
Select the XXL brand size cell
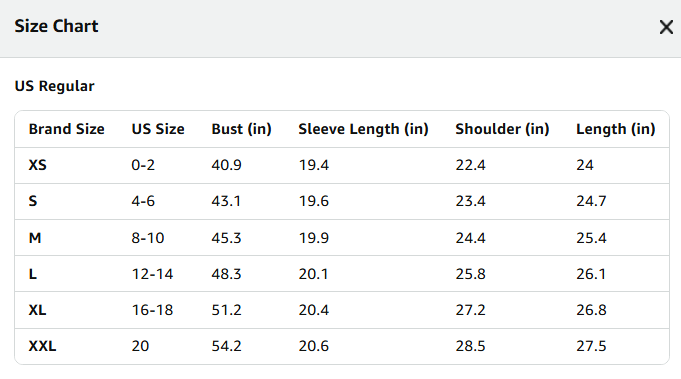tap(42, 346)
